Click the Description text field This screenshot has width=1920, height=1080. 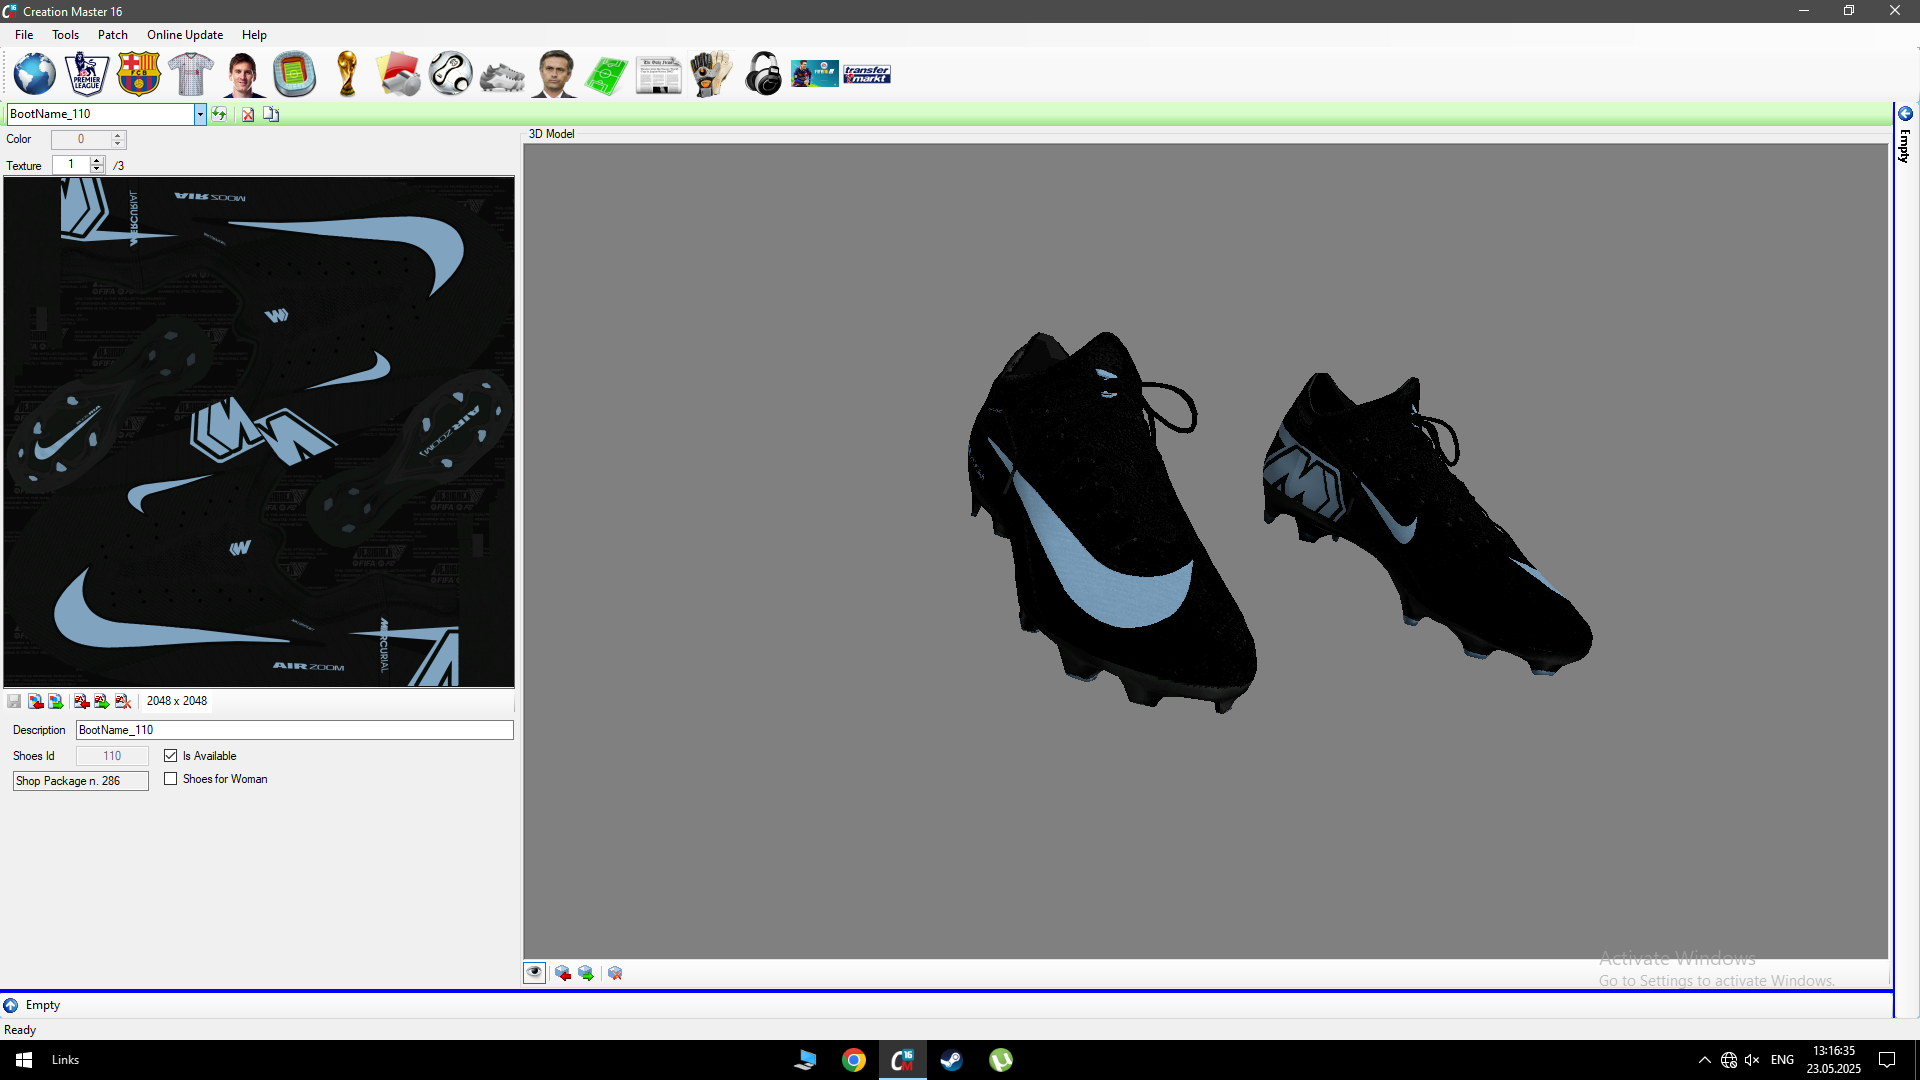(295, 730)
